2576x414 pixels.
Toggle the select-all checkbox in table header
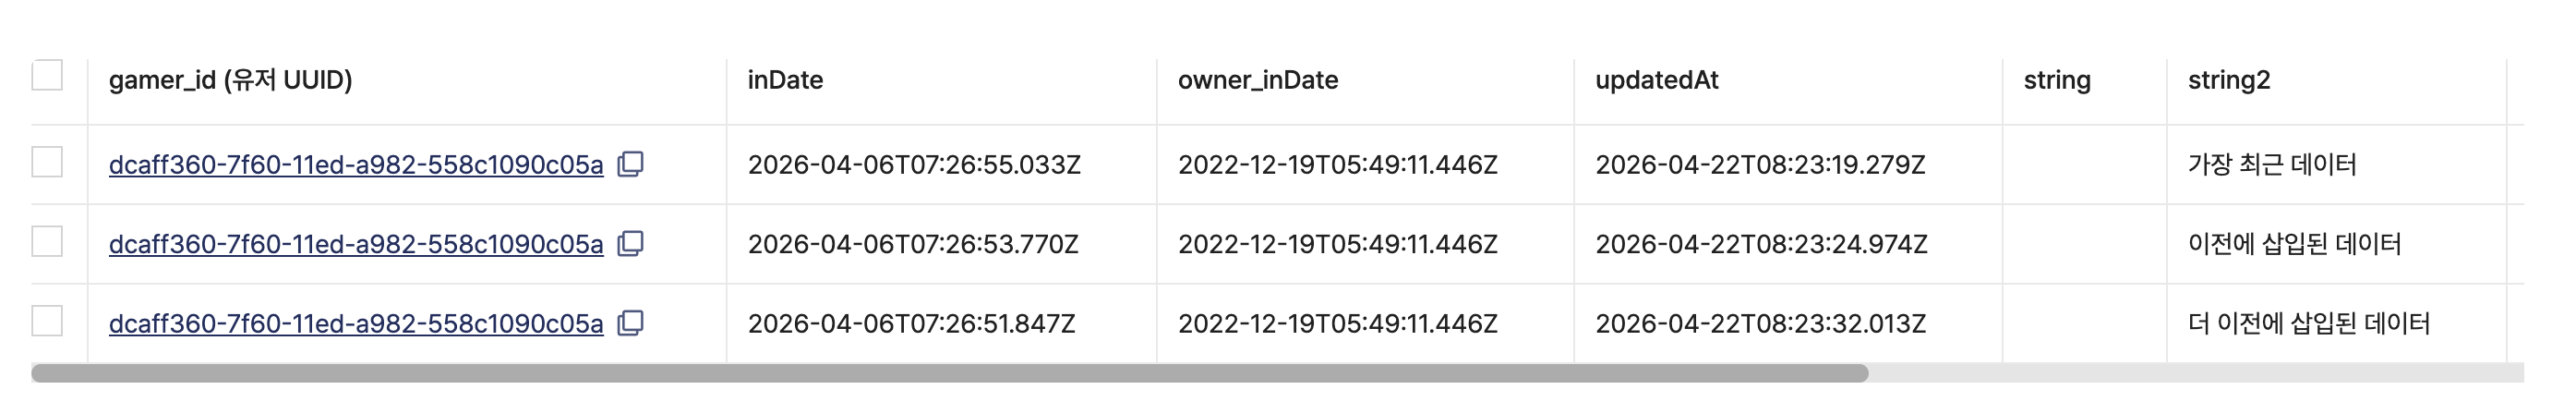click(x=47, y=76)
